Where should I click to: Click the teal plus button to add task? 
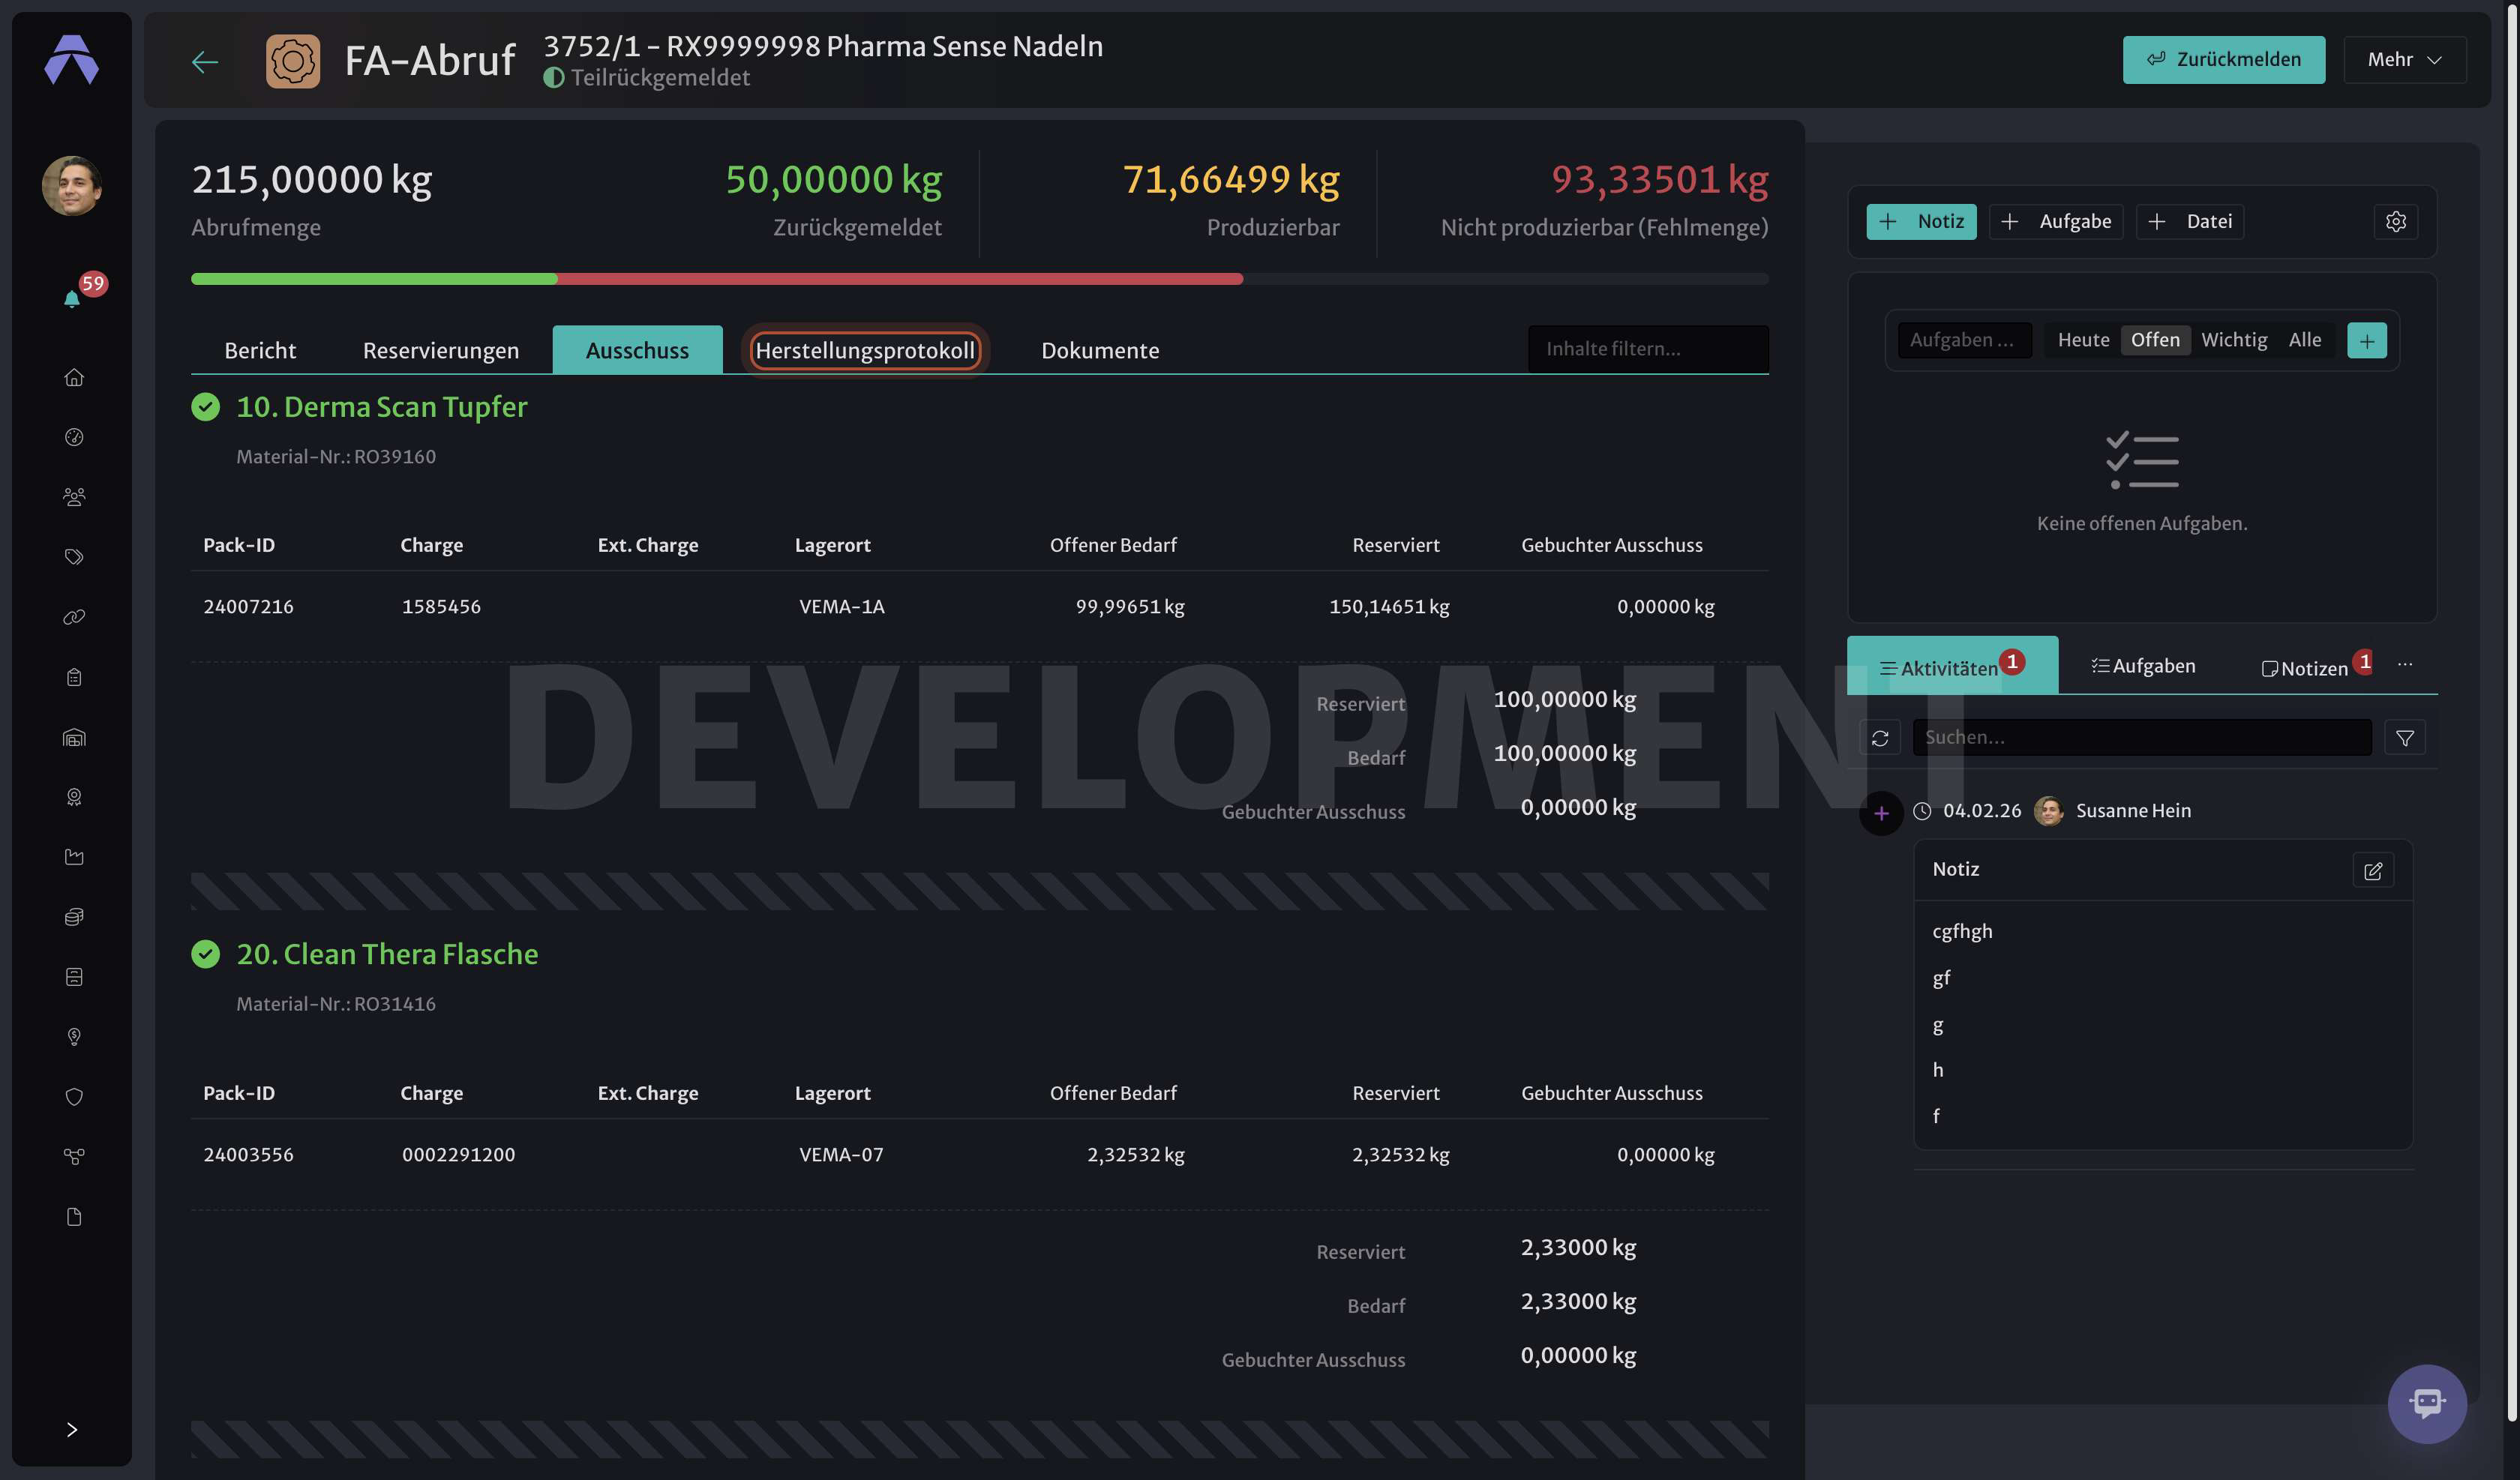2366,340
